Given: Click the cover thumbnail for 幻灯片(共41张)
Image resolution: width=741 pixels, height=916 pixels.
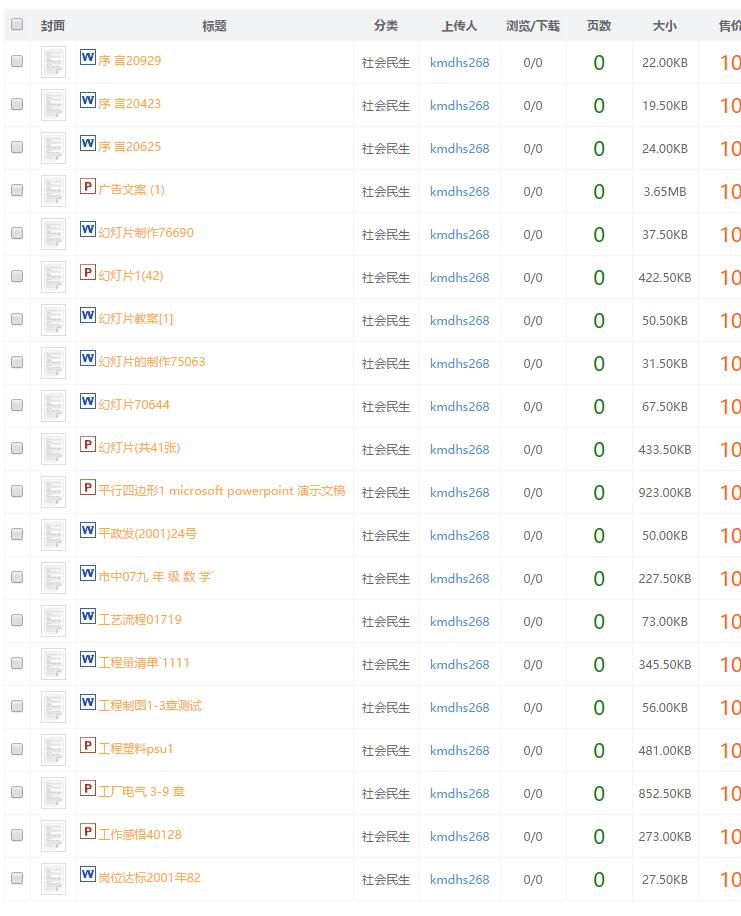Looking at the screenshot, I should tap(53, 449).
